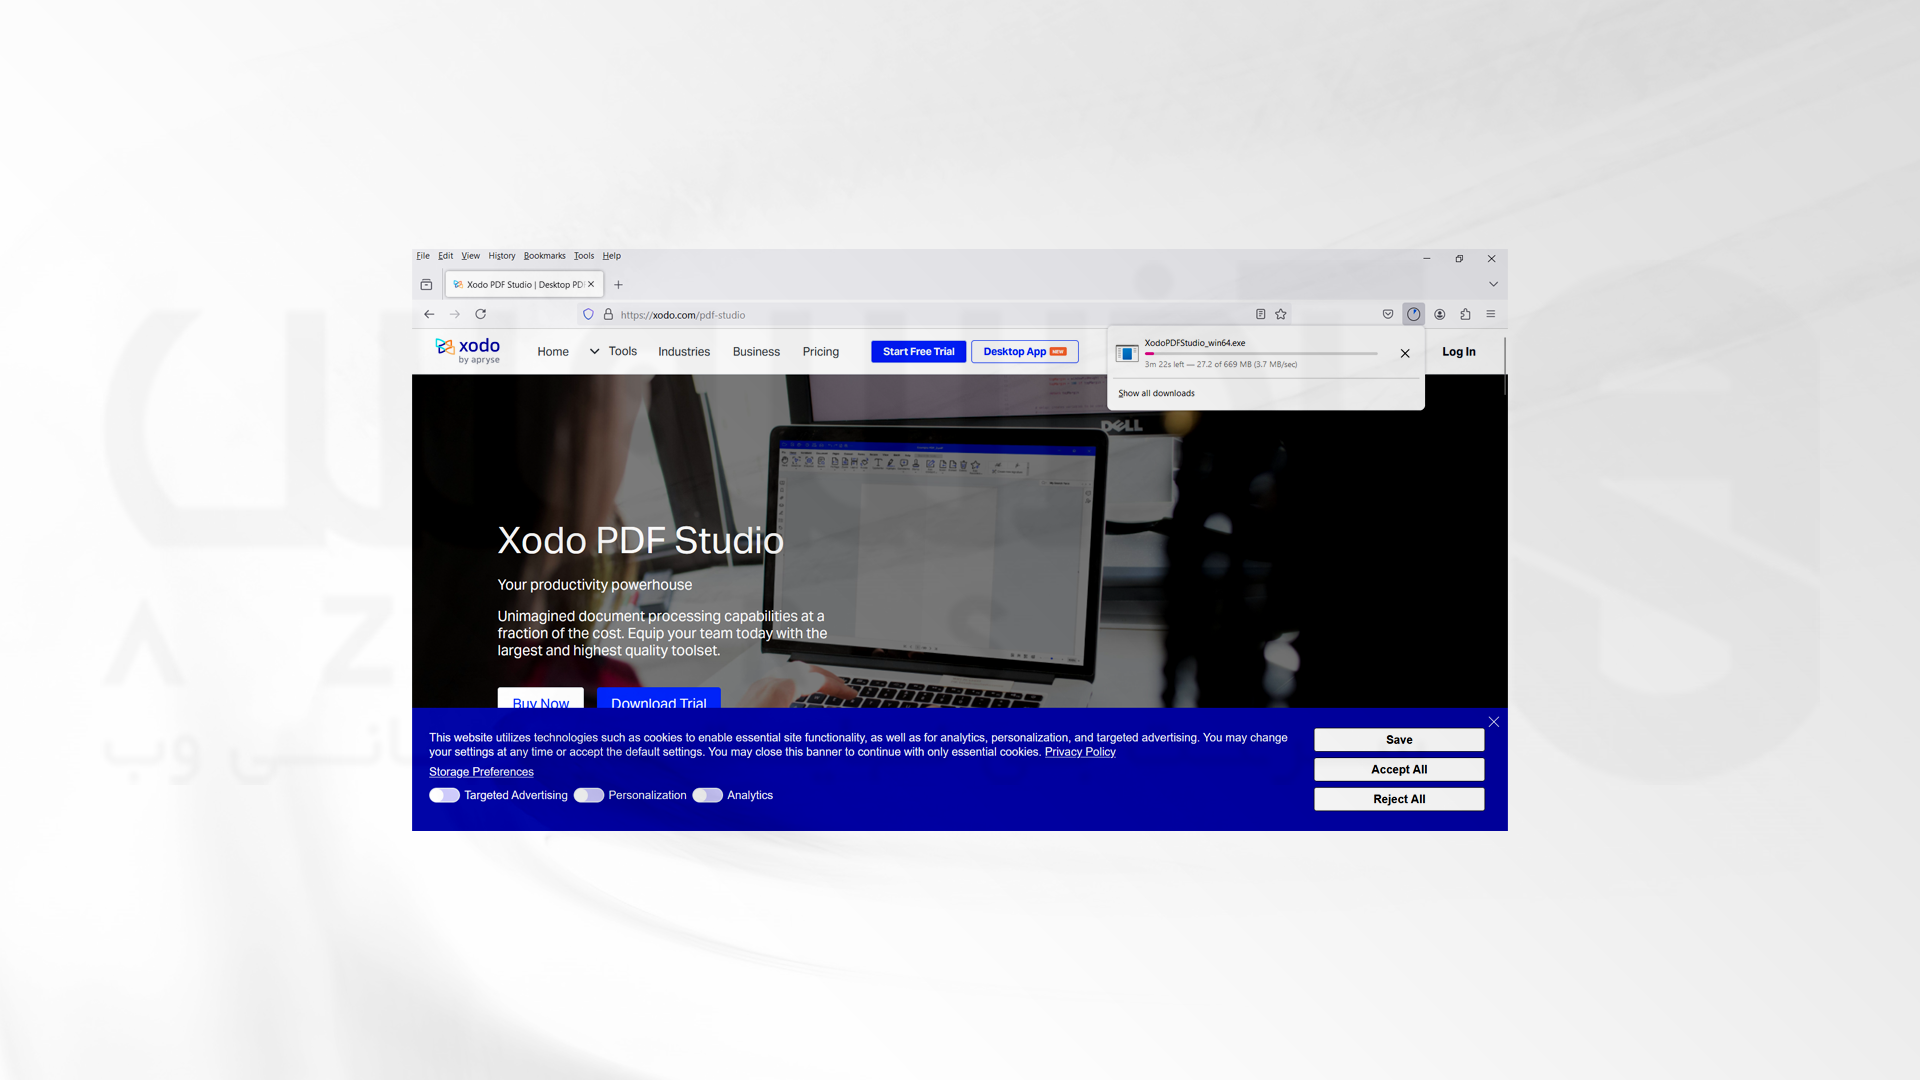Screen dimensions: 1920x1080
Task: Open the History menu
Action: 502,256
